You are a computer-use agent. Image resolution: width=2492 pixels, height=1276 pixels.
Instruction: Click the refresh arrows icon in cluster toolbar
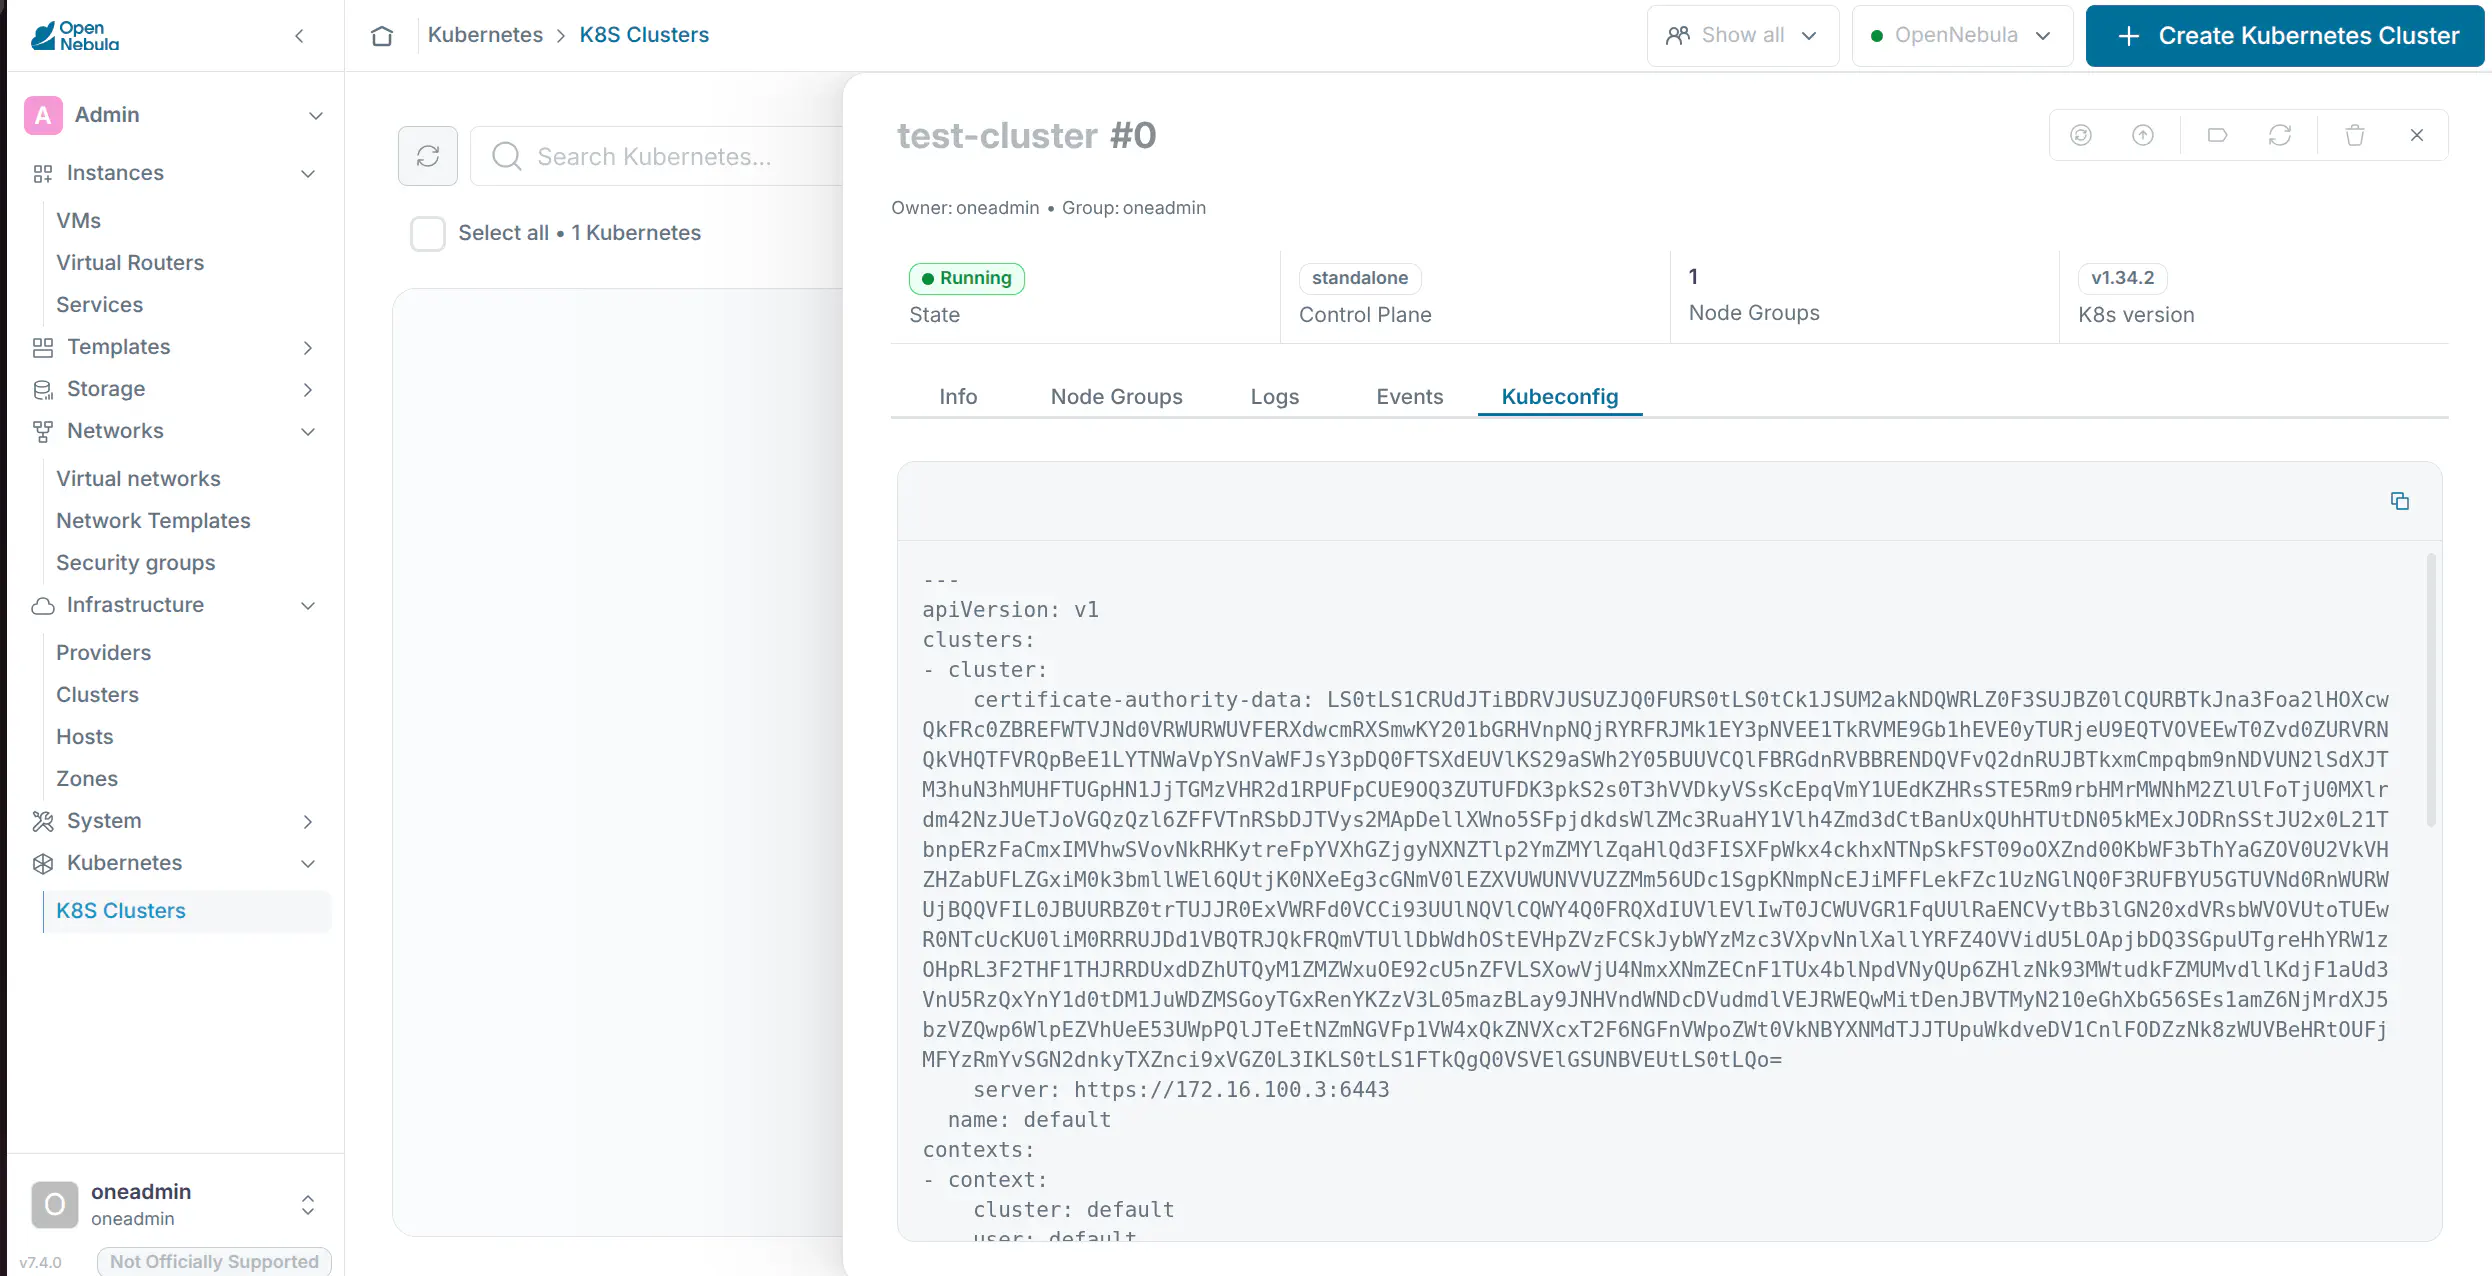click(2280, 135)
